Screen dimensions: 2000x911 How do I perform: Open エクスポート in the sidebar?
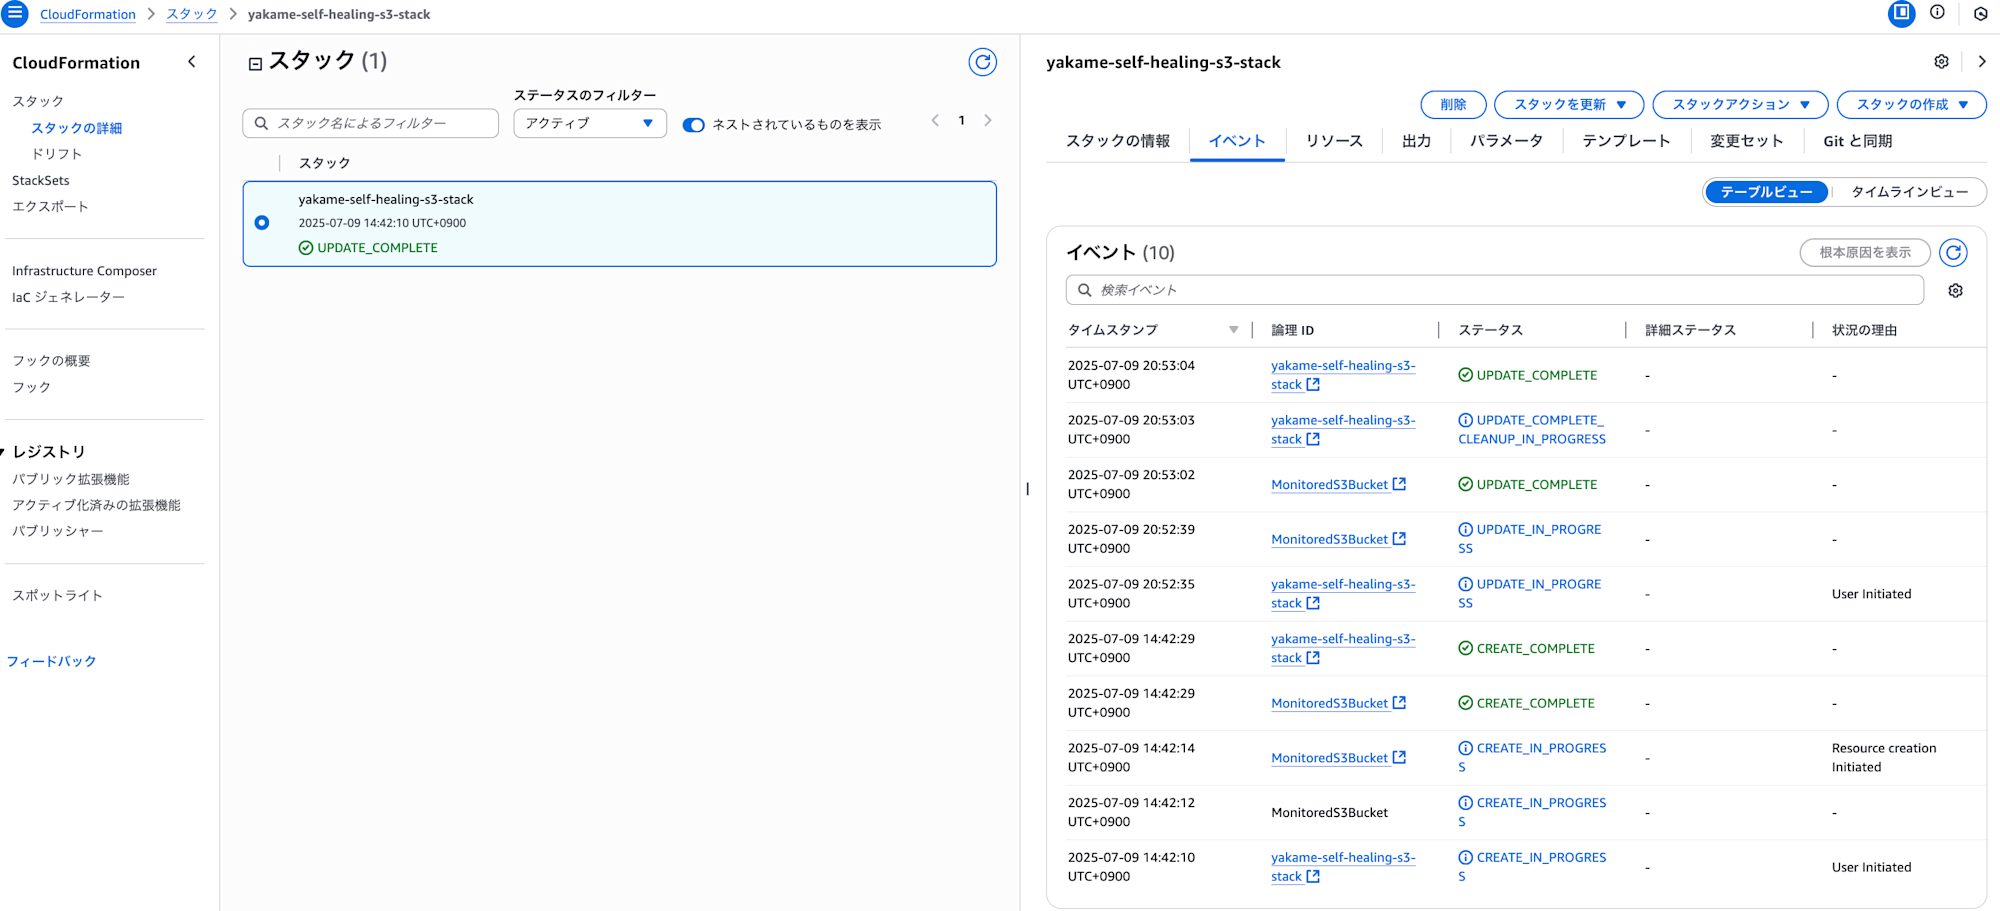pyautogui.click(x=50, y=207)
